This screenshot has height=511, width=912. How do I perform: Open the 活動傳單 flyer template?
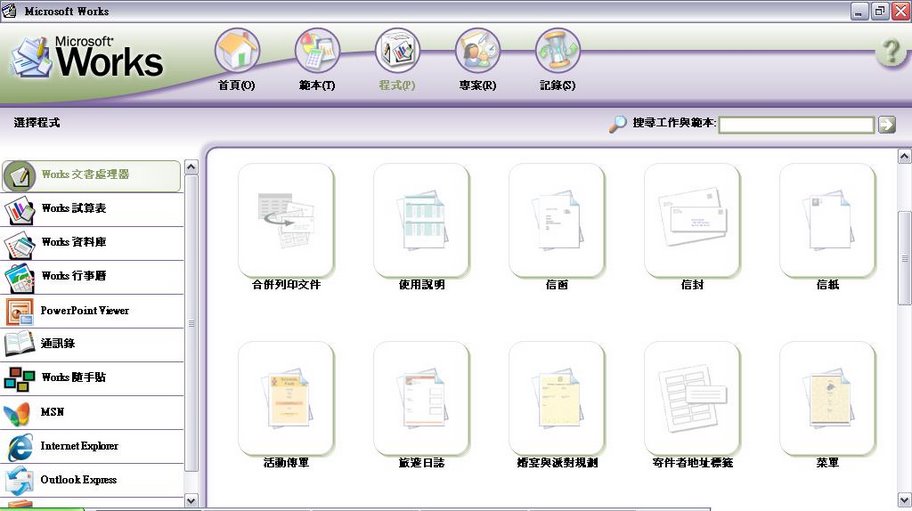click(x=286, y=399)
